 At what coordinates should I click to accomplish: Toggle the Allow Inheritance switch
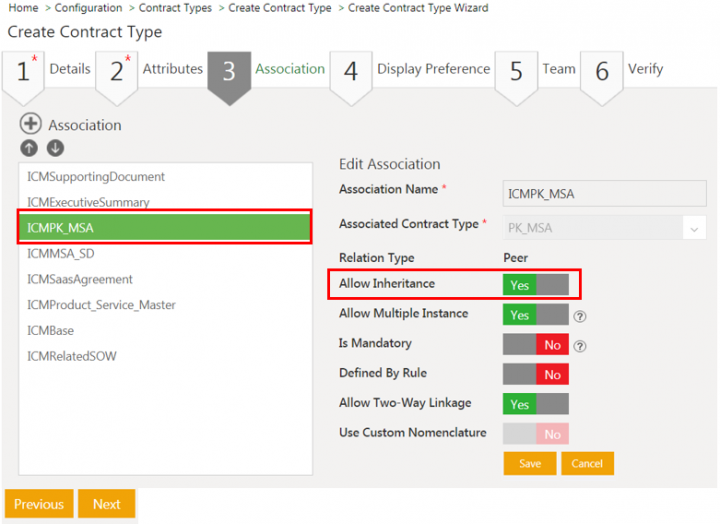pyautogui.click(x=535, y=284)
